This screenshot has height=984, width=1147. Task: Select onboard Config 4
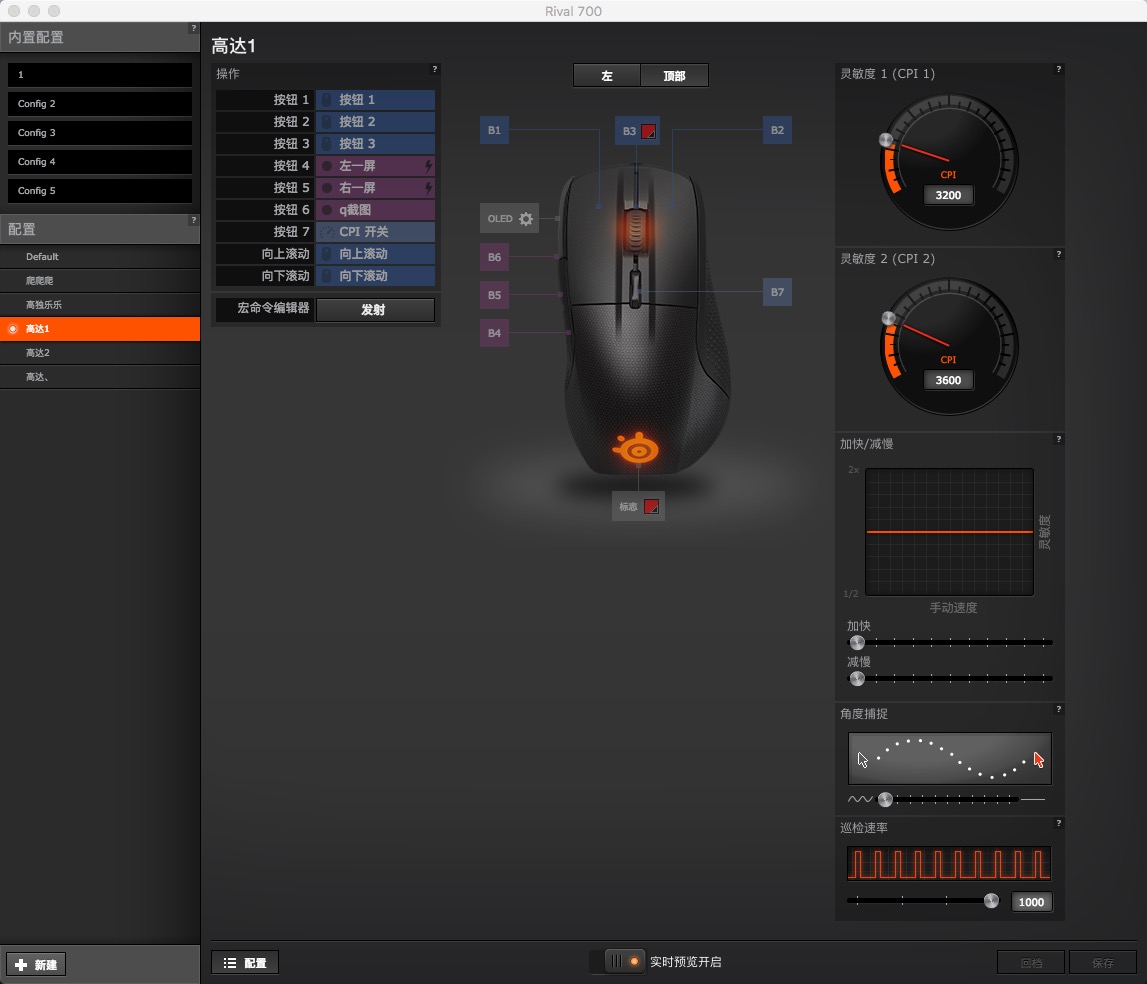tap(100, 162)
